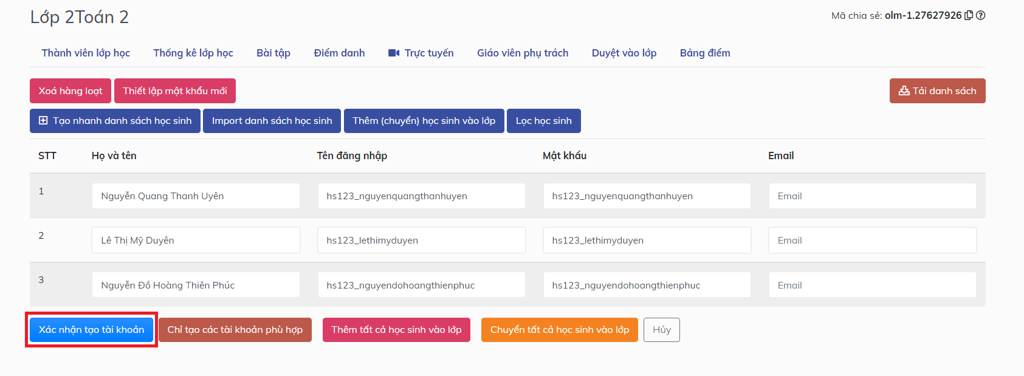Switch to the Thống kê lớp học tab
Screen dimensions: 1024x376
point(193,53)
